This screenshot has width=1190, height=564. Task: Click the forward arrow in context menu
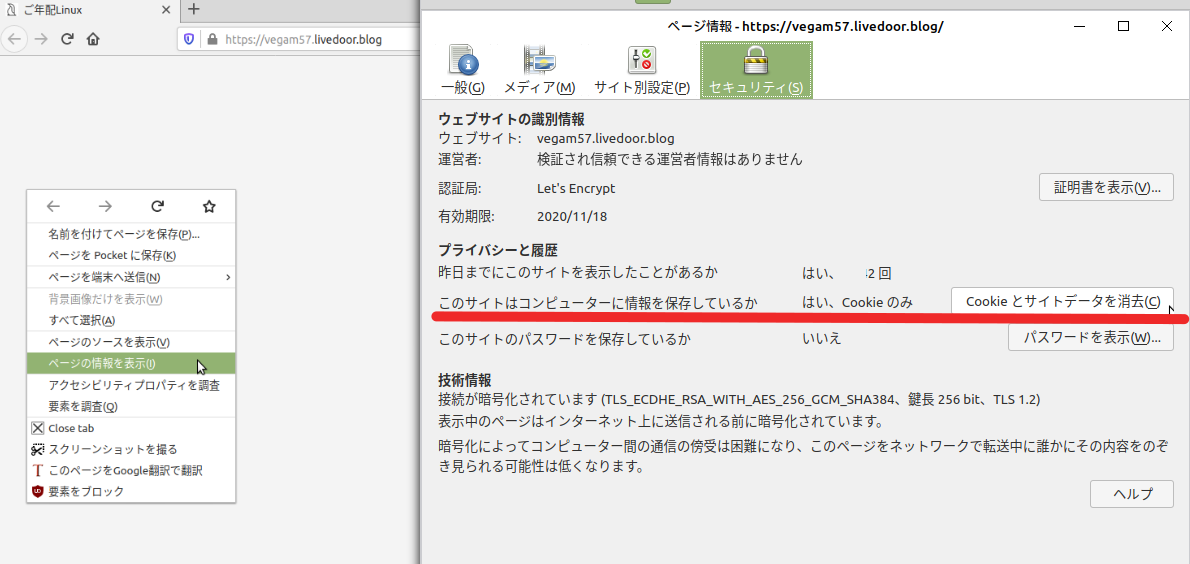click(105, 206)
